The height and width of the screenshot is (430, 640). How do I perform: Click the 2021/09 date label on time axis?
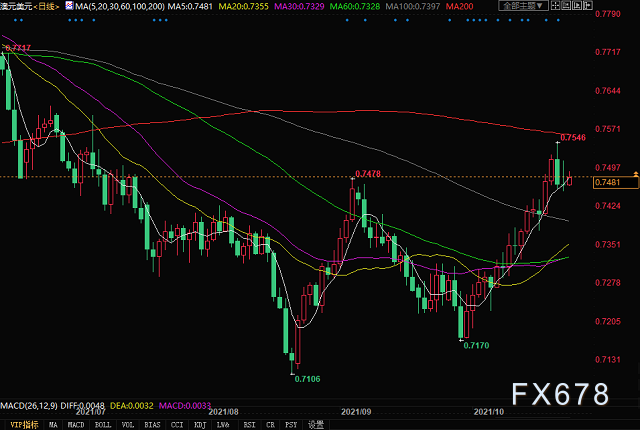click(356, 412)
